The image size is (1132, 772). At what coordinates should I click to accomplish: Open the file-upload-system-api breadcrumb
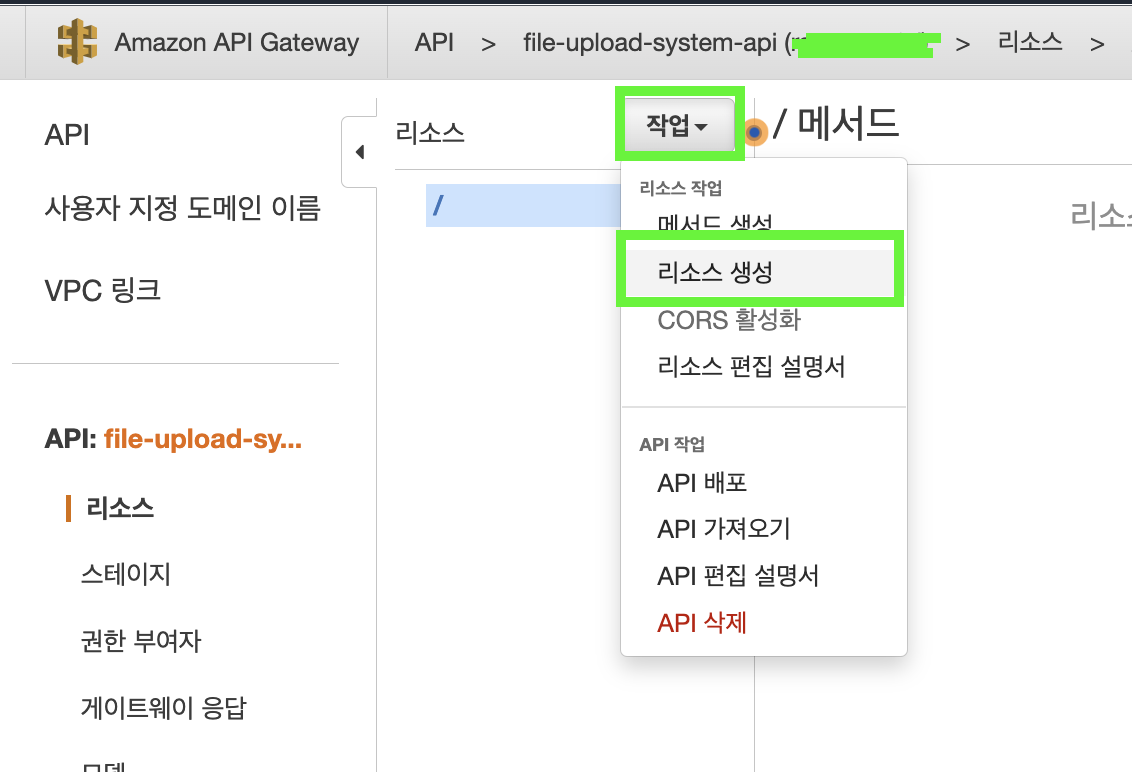point(650,43)
